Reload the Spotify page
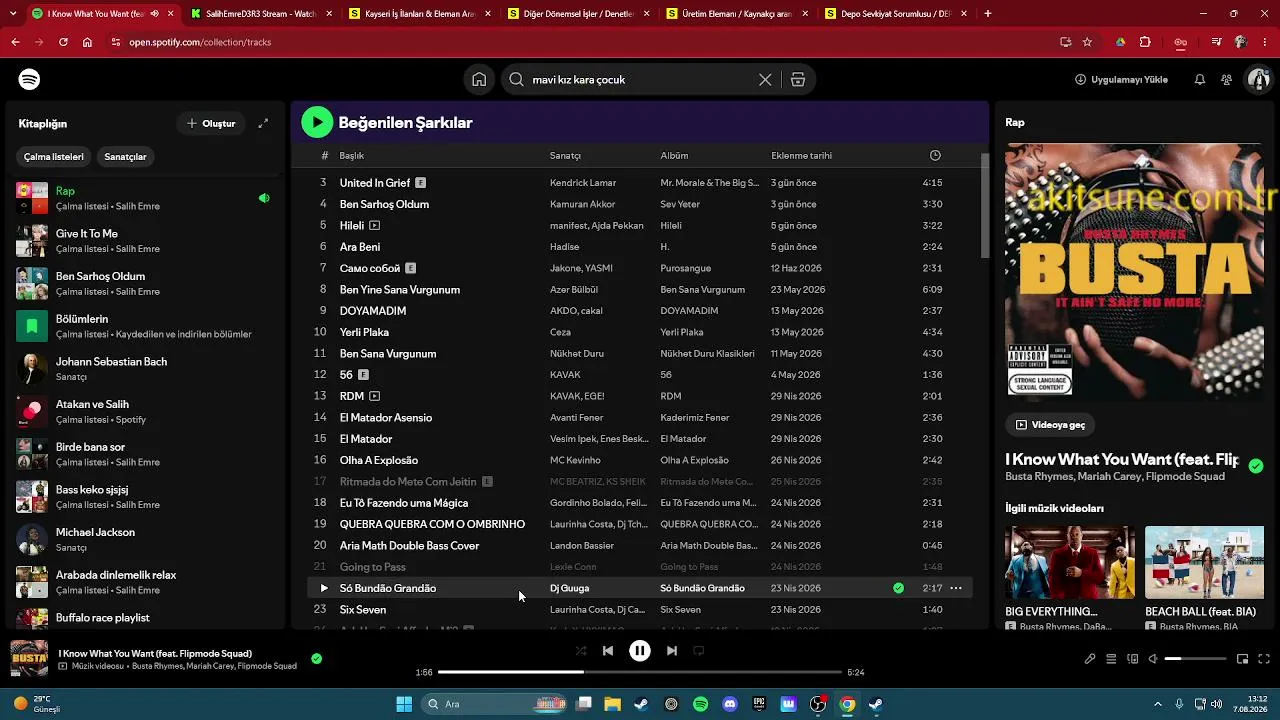 (63, 42)
